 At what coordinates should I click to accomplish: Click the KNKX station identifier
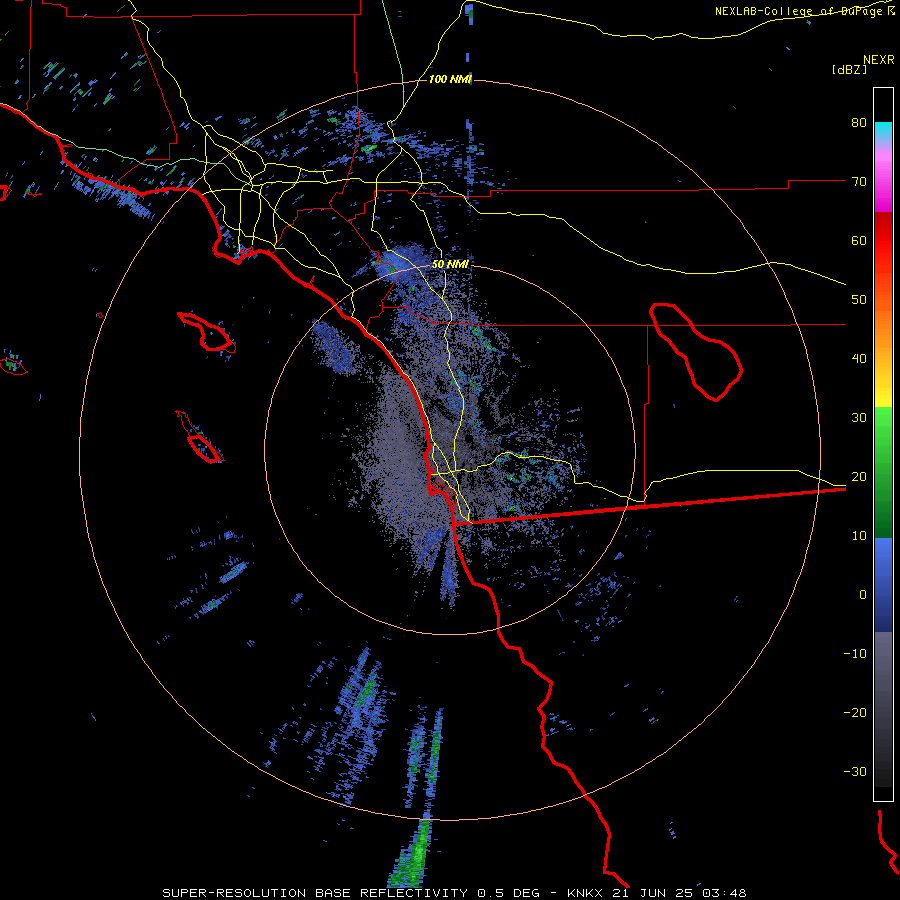(584, 893)
